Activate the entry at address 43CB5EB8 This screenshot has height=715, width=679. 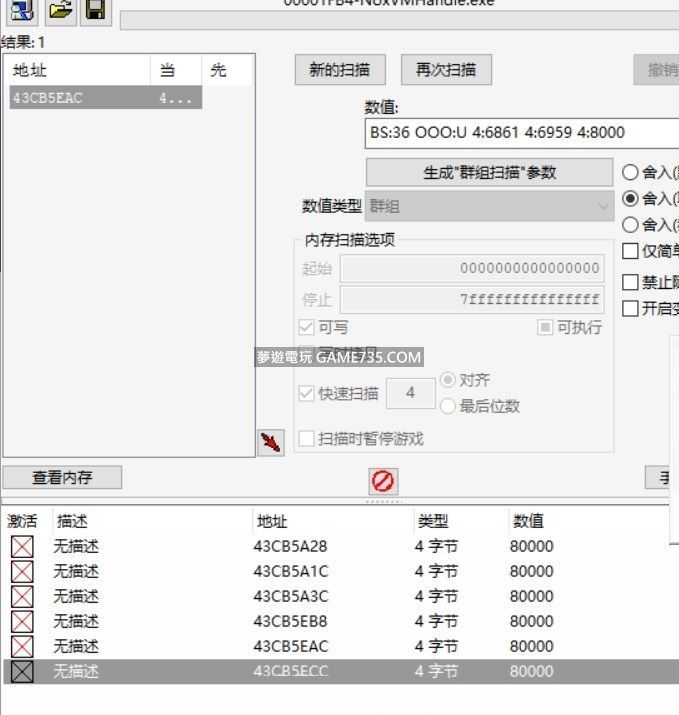click(x=22, y=622)
